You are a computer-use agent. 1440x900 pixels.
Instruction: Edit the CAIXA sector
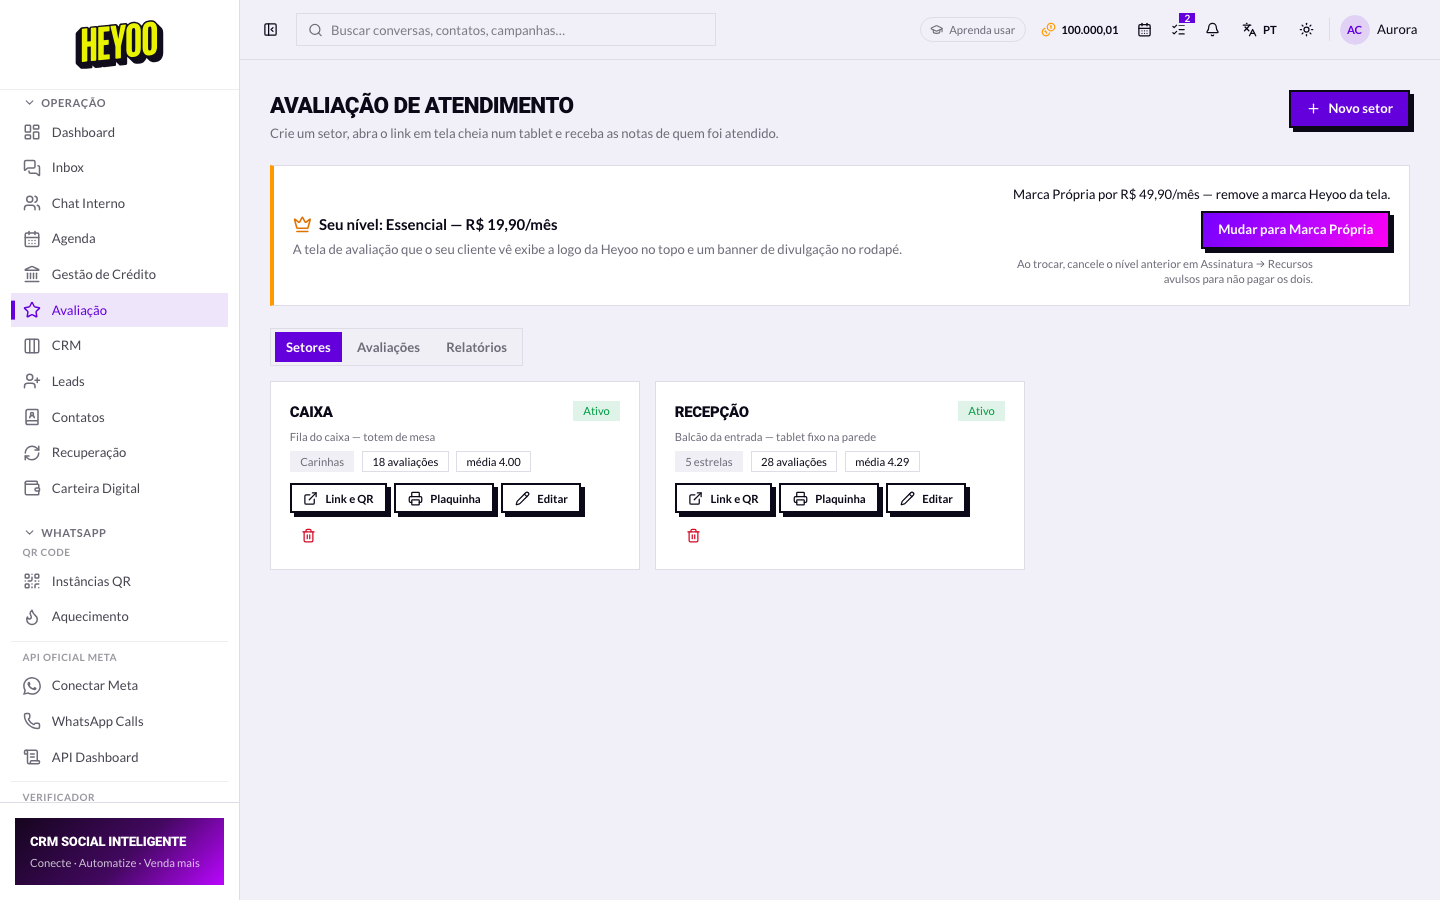[x=541, y=498]
